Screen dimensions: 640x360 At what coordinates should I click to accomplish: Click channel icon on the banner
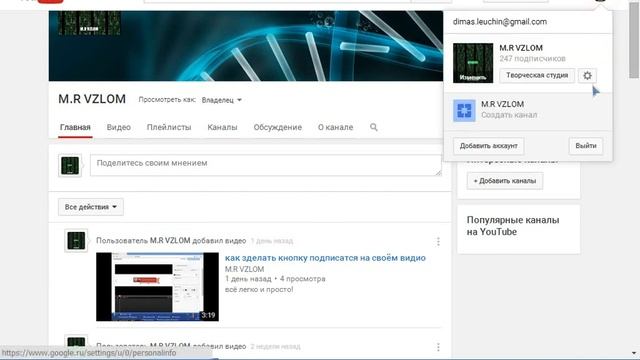[89, 23]
